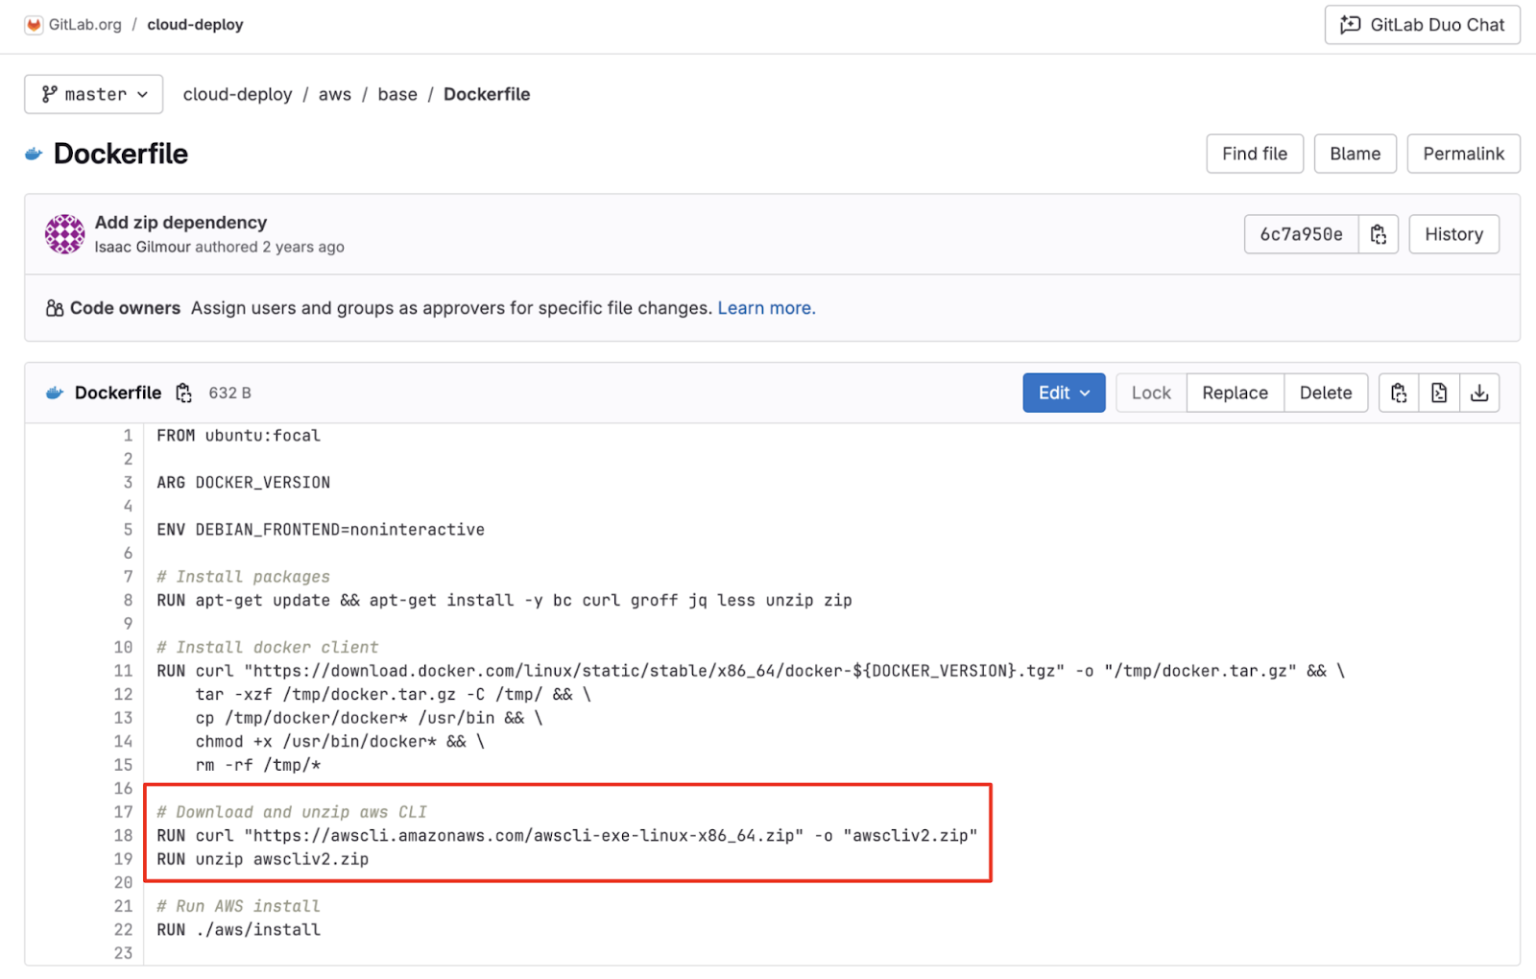Copy commit SHA 6c7a950e to clipboard
The width and height of the screenshot is (1536, 979).
[1379, 234]
